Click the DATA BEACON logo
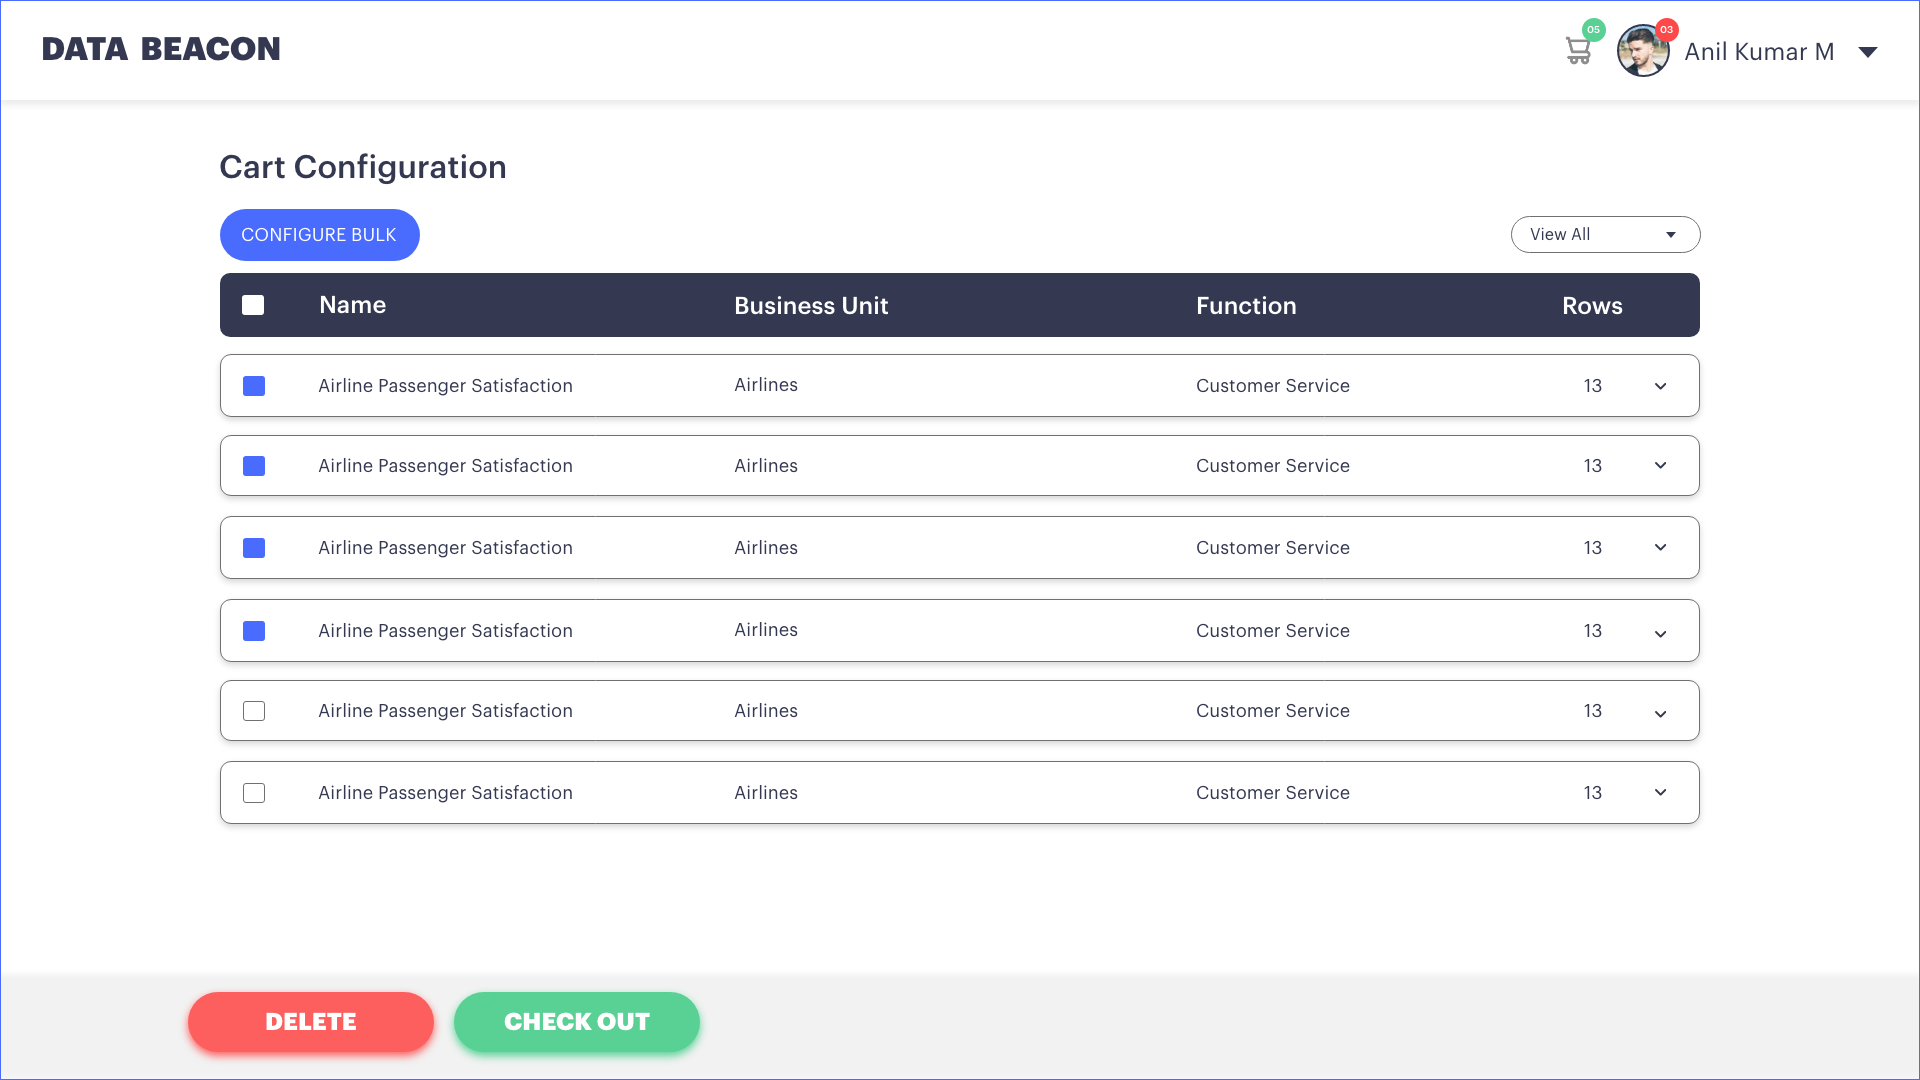Screen dimensions: 1920x1080 tap(161, 49)
